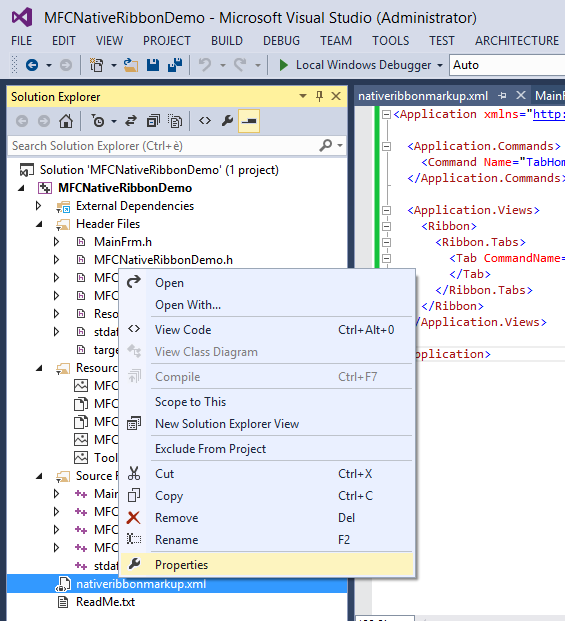
Task: Choose Copy in the context menu
Action: tap(267, 496)
